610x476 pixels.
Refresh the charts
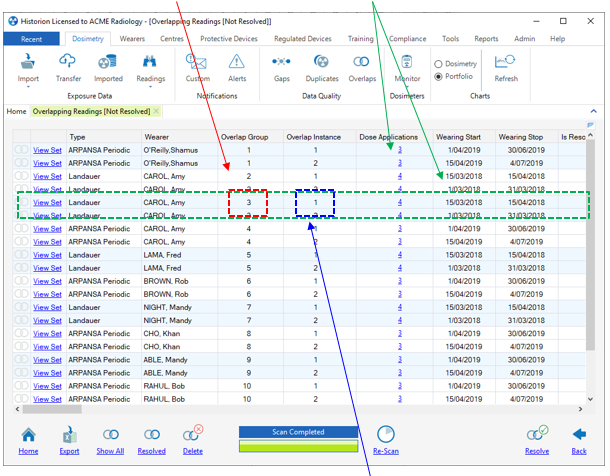[x=506, y=68]
